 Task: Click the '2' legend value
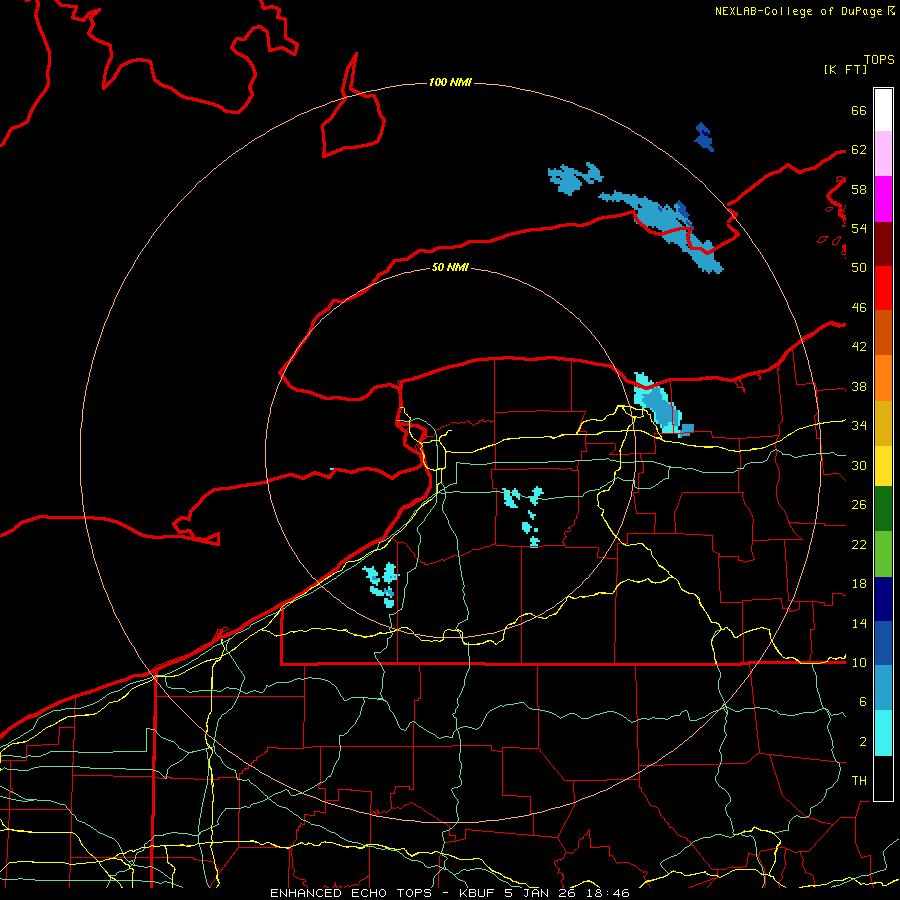tap(862, 742)
